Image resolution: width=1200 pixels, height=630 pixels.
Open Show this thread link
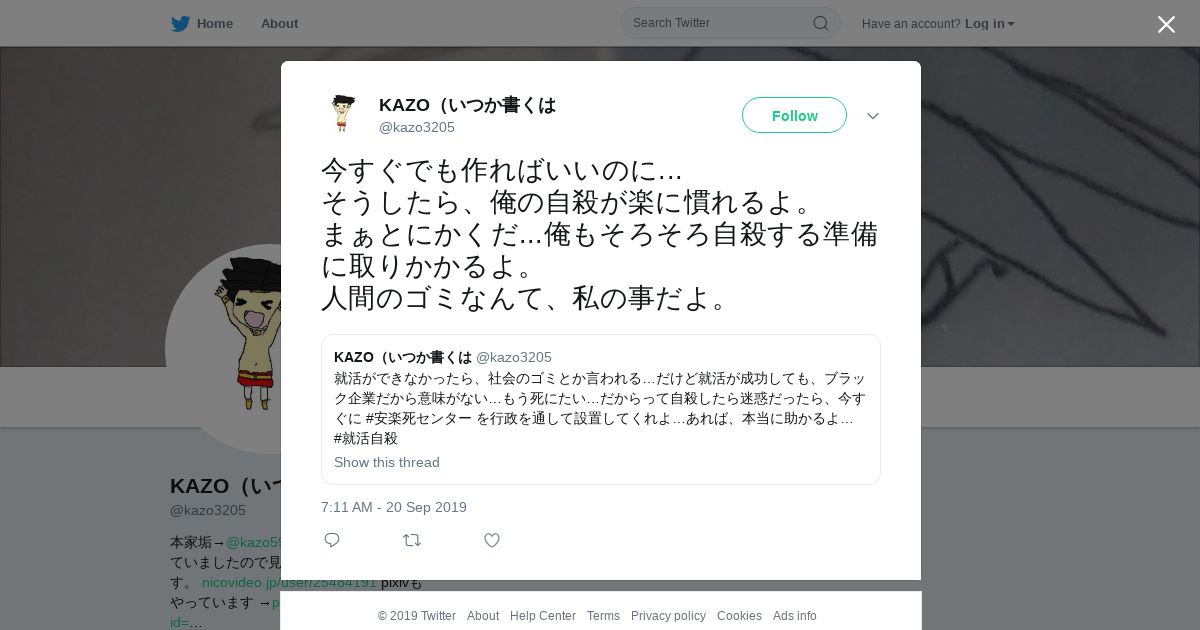[387, 462]
